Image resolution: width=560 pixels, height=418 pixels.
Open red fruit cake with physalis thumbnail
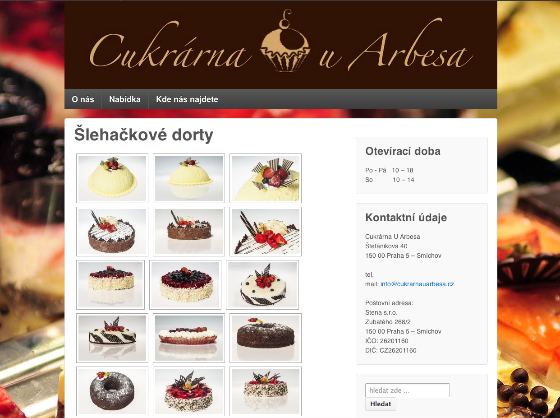(189, 391)
